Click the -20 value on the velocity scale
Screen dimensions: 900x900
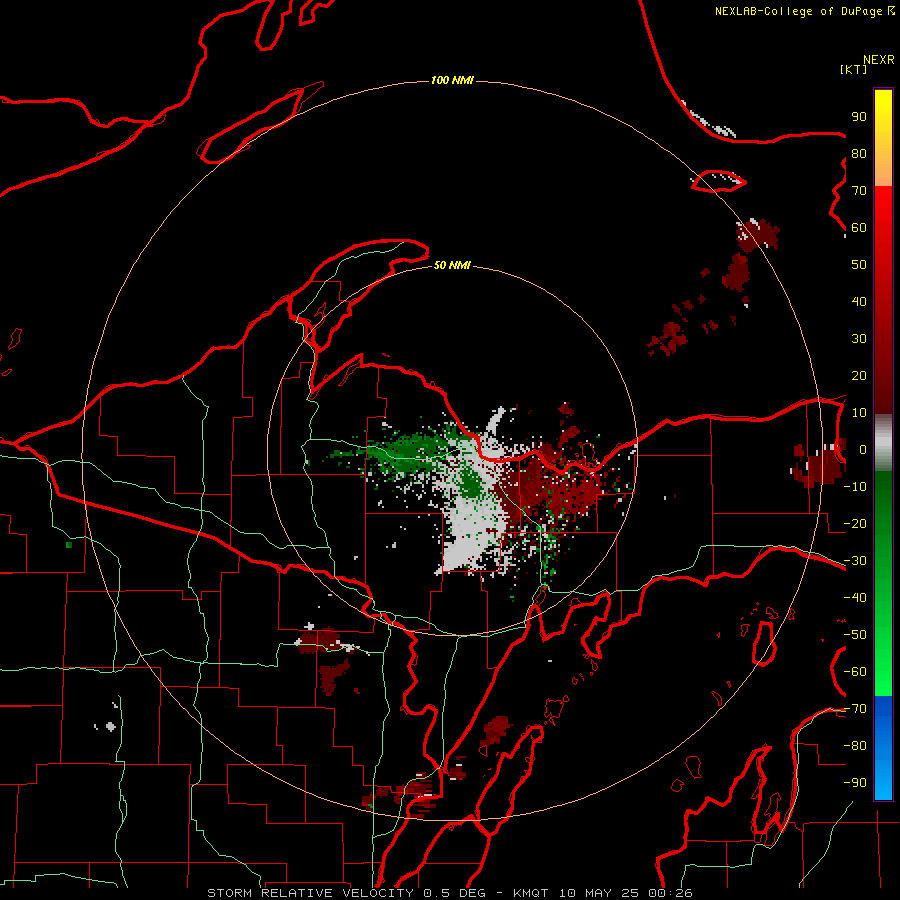[x=855, y=523]
